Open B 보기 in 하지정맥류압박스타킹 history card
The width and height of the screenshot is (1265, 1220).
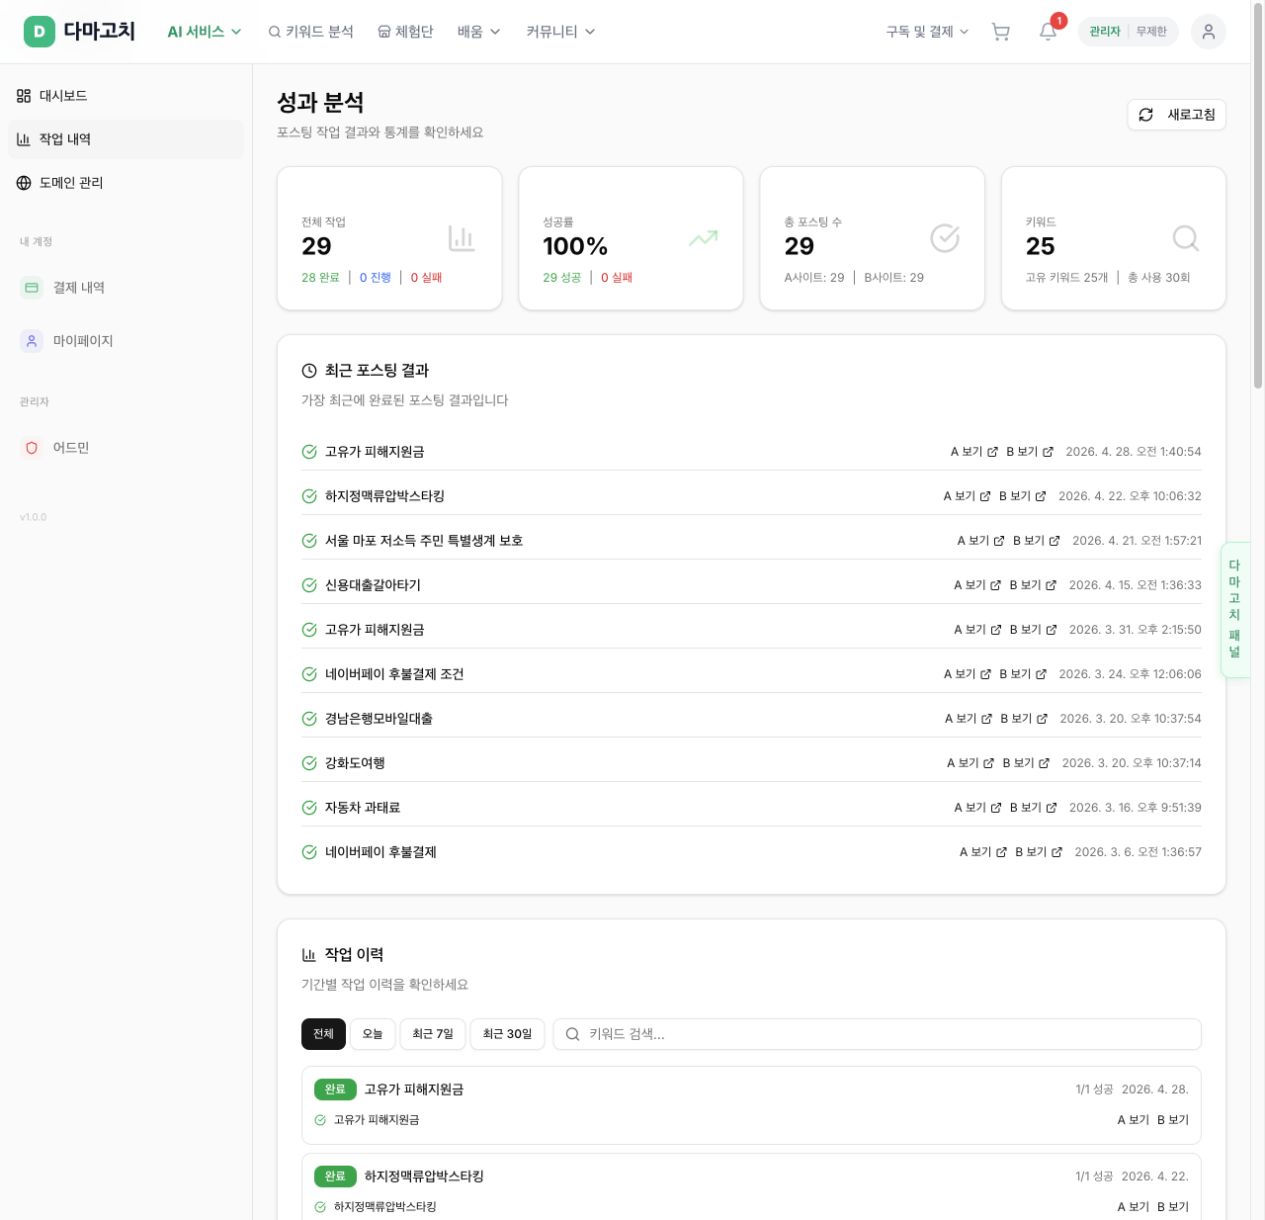[1173, 1207]
